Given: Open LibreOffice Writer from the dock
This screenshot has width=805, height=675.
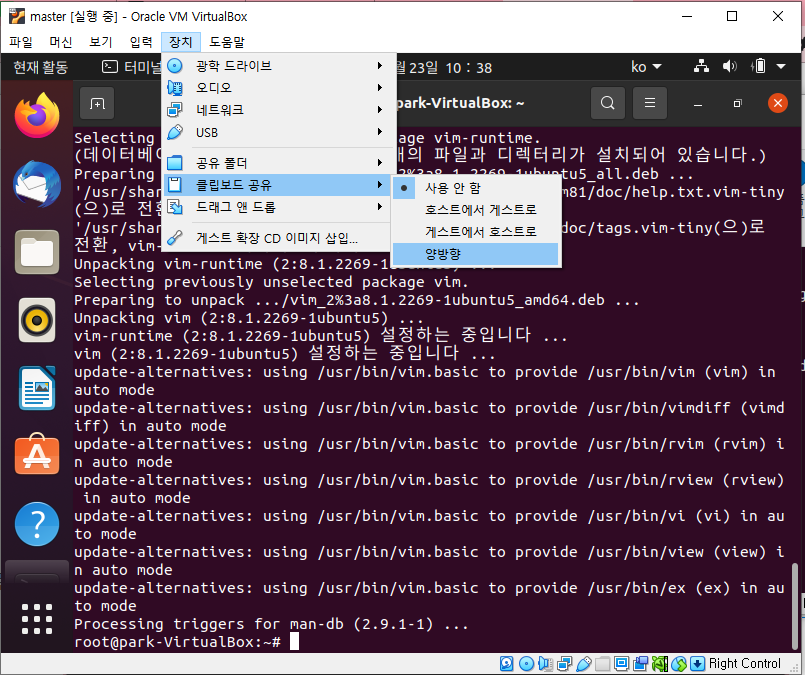Looking at the screenshot, I should coord(37,388).
